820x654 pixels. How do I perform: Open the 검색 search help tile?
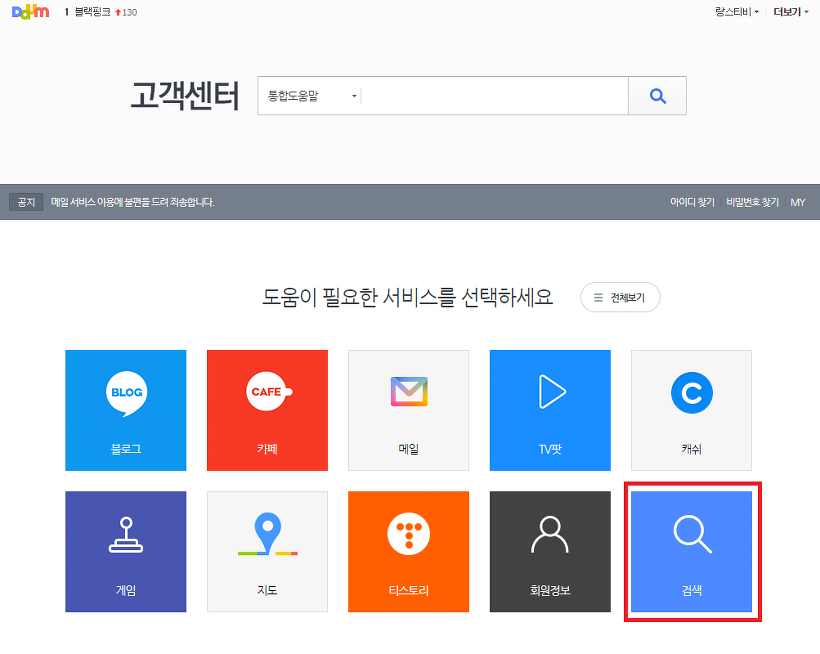[x=691, y=552]
